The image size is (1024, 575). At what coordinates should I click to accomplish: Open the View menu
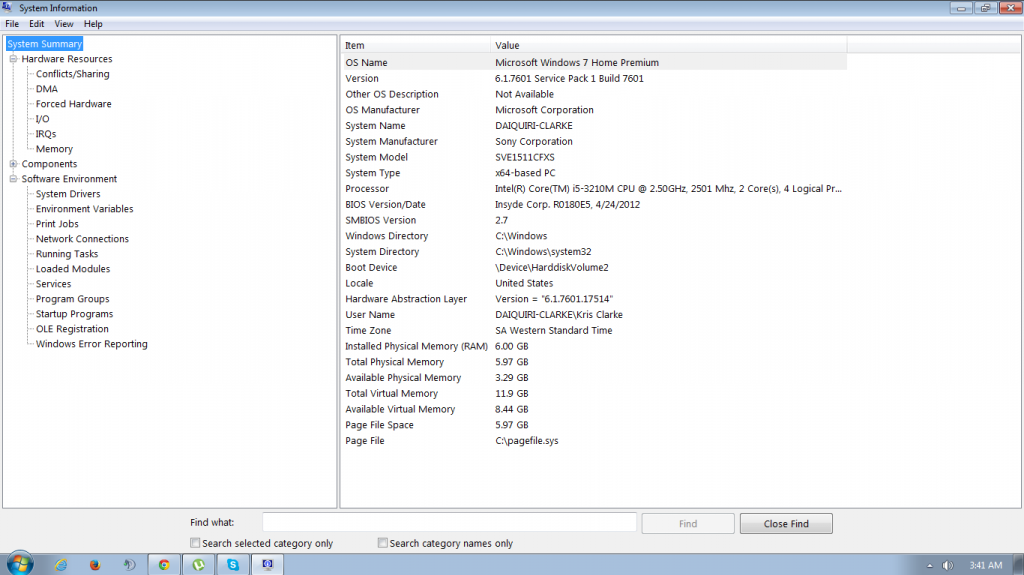click(64, 24)
